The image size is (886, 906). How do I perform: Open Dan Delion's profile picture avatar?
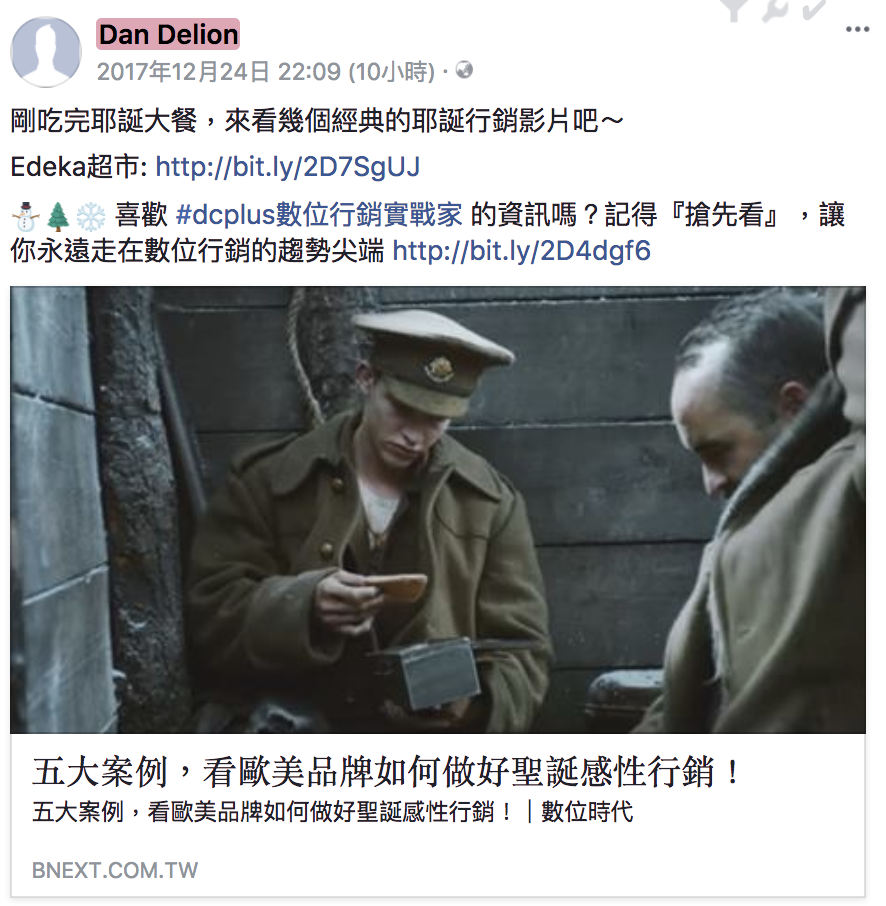(x=46, y=52)
